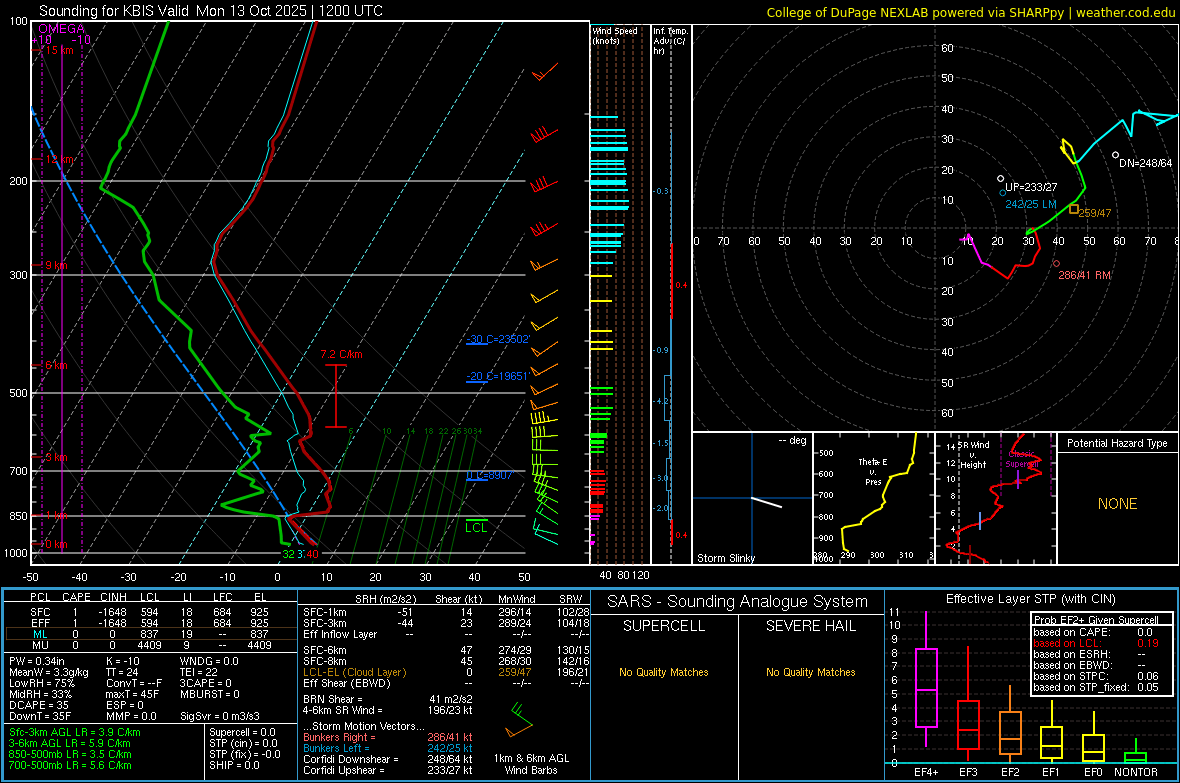Image resolution: width=1180 pixels, height=783 pixels.
Task: Click the DN=248/64 hodograph label
Action: (x=1145, y=163)
